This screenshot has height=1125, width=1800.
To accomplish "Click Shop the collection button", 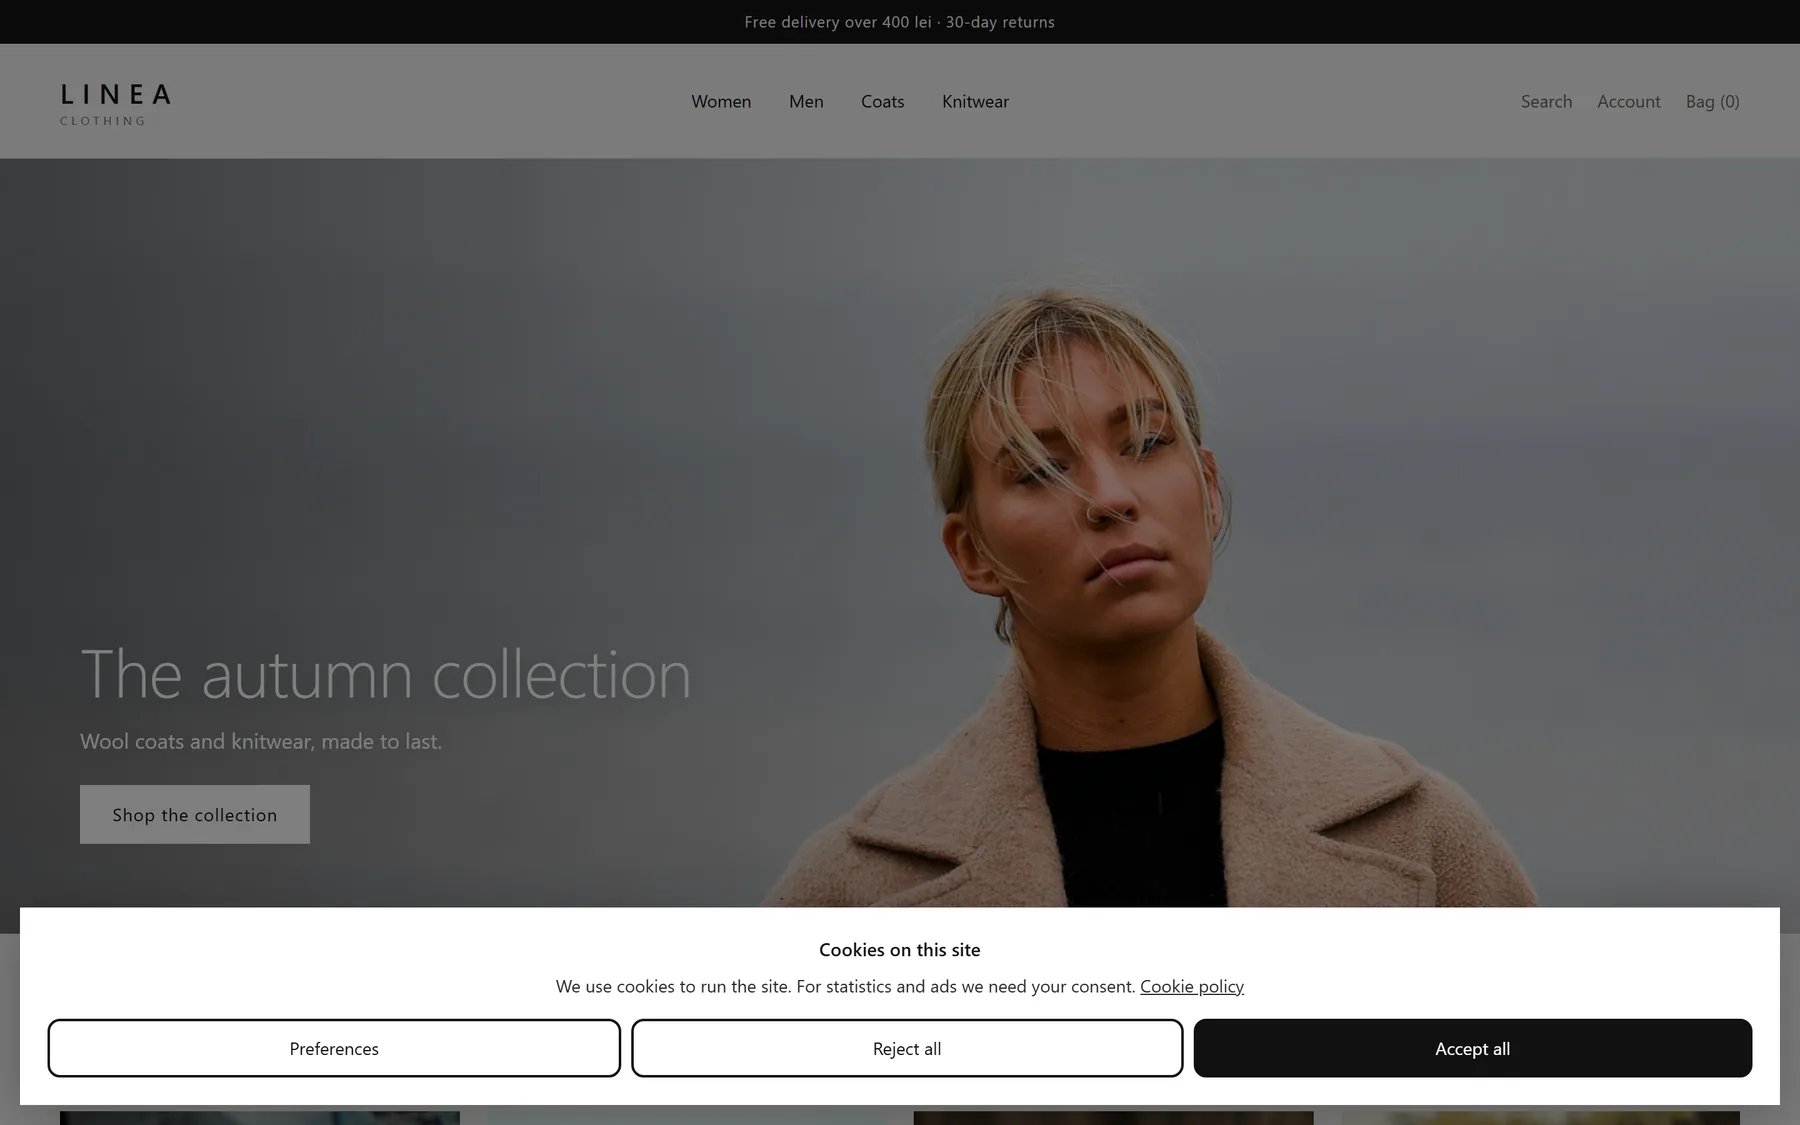I will pyautogui.click(x=195, y=814).
